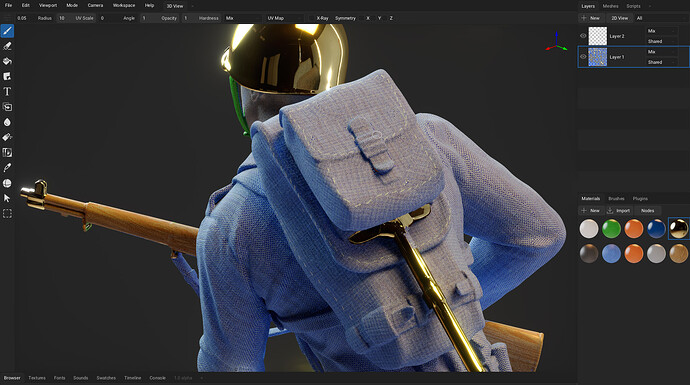
Task: Click the Layer 1 thumbnail
Action: click(598, 57)
